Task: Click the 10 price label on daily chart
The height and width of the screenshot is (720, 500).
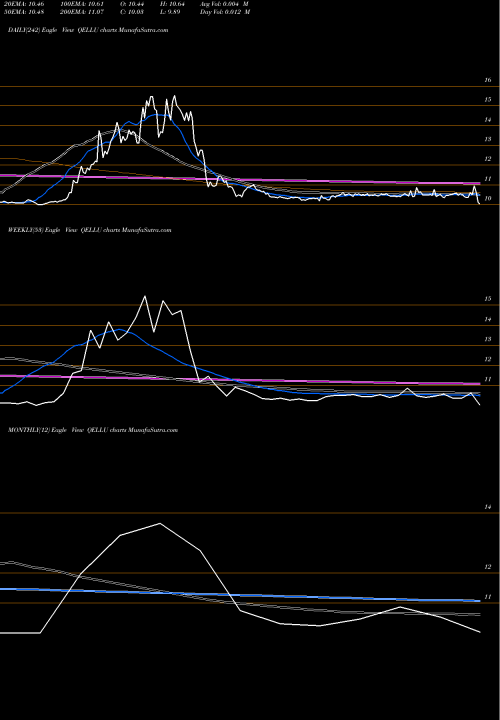Action: 488,198
